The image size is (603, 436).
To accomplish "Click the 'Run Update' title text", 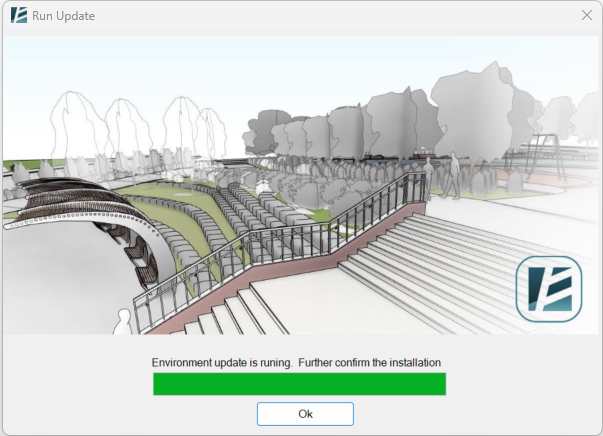I will [x=63, y=16].
